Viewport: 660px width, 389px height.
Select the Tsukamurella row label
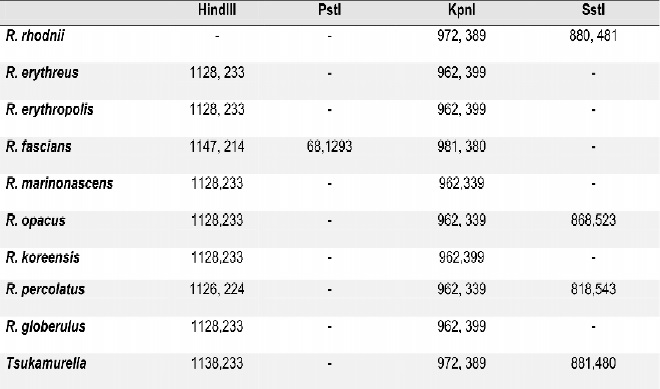[46, 363]
